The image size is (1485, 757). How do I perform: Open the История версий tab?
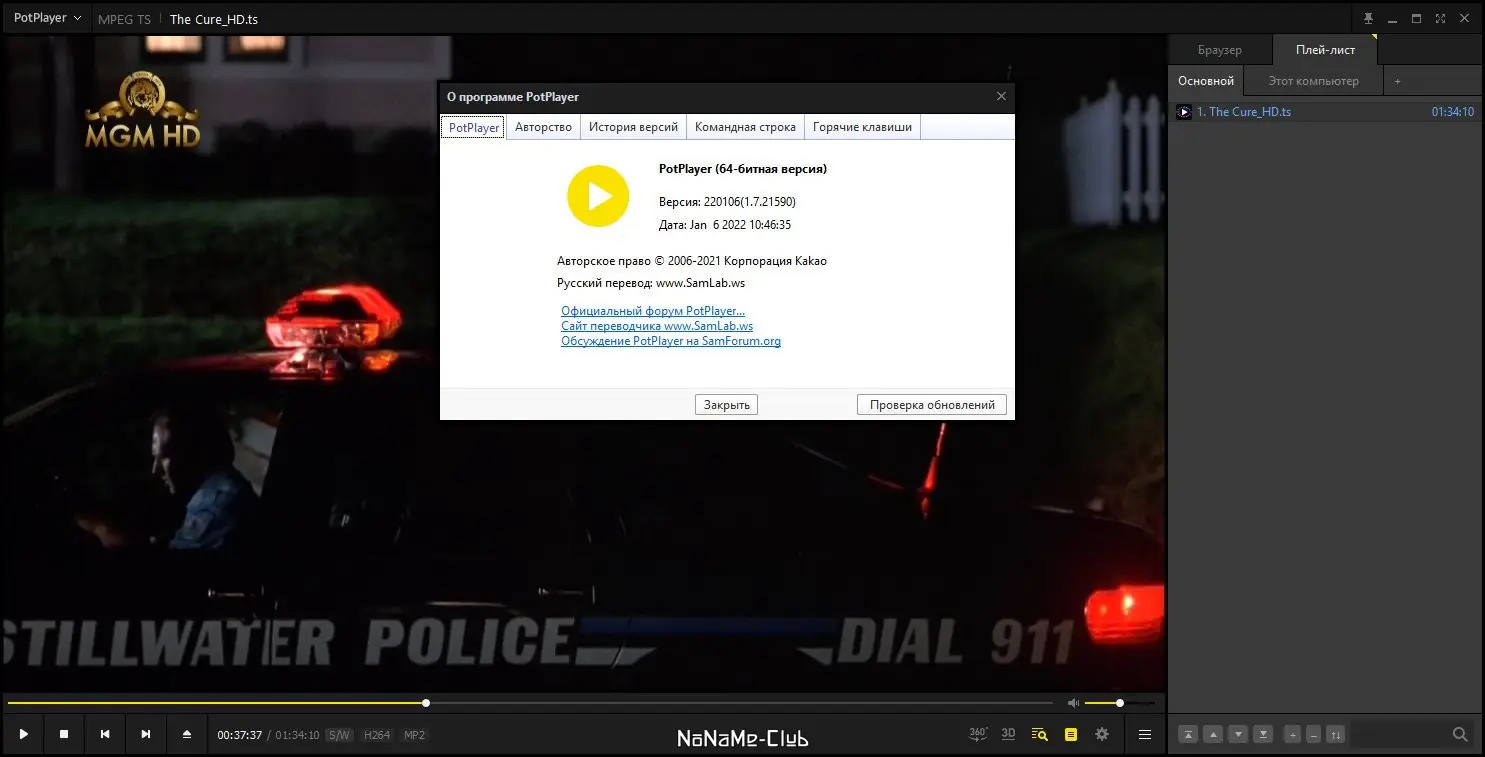633,127
